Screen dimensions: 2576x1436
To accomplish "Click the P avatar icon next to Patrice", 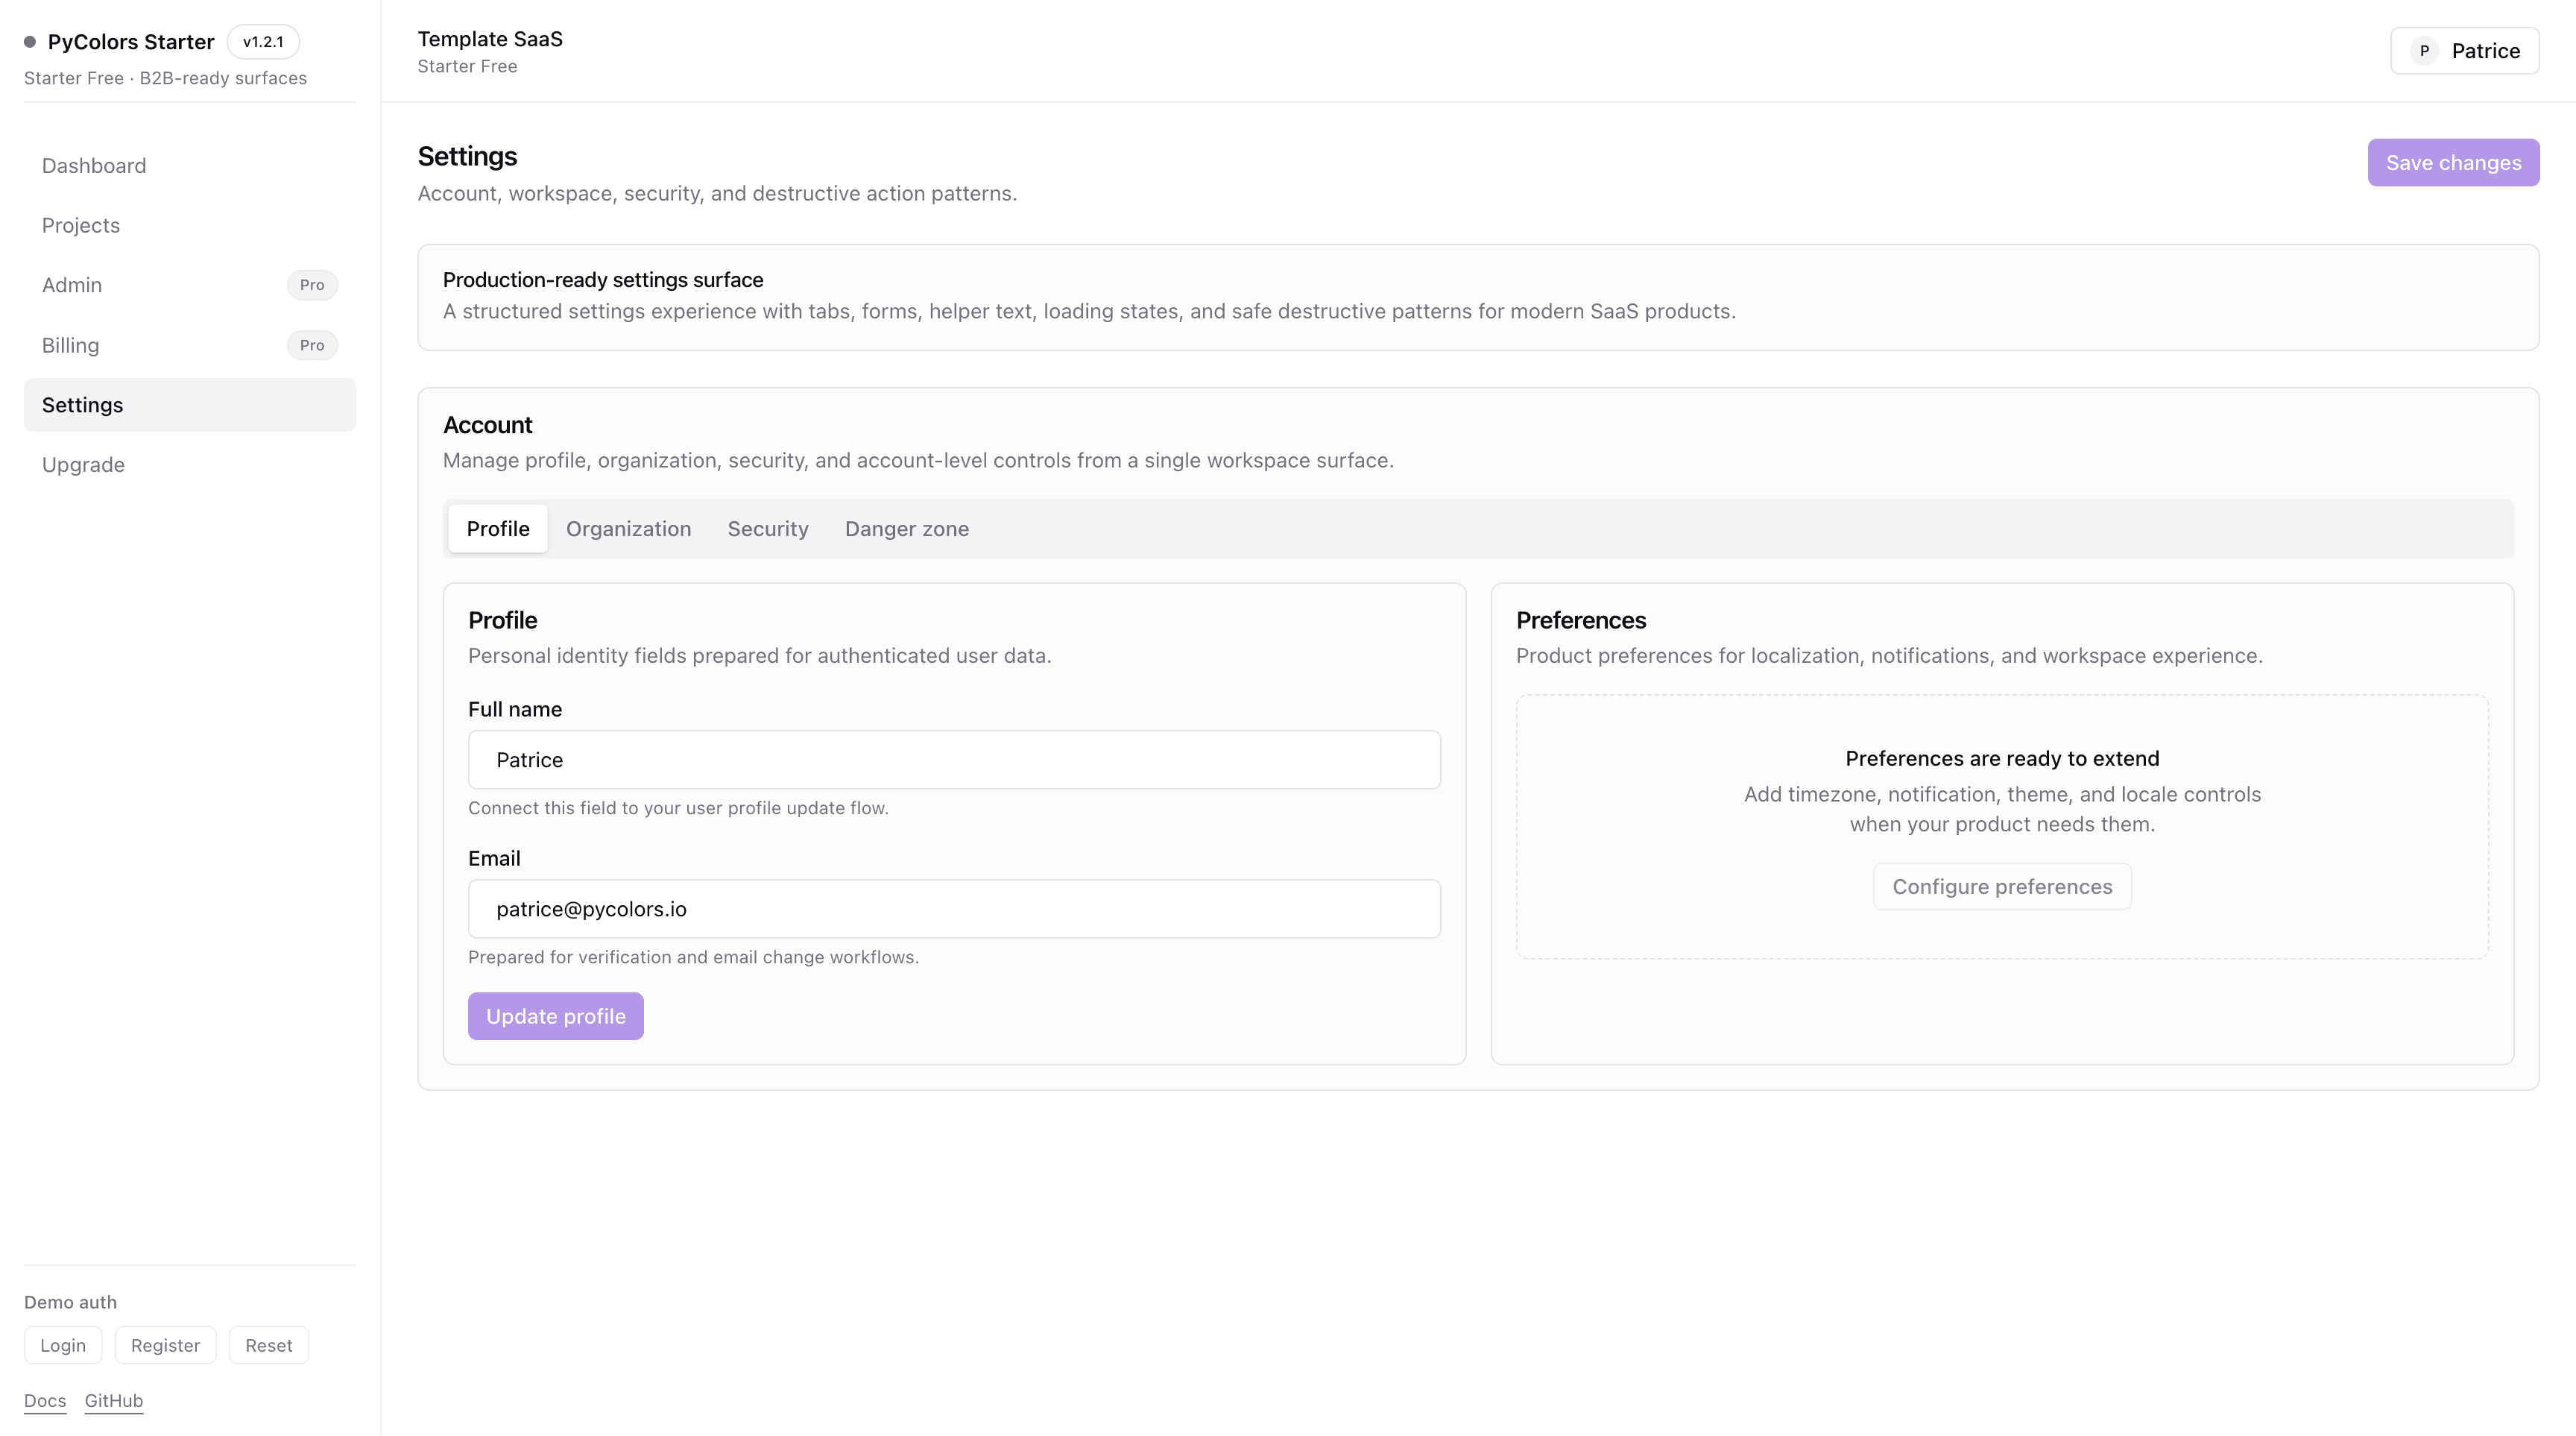I will 2424,51.
